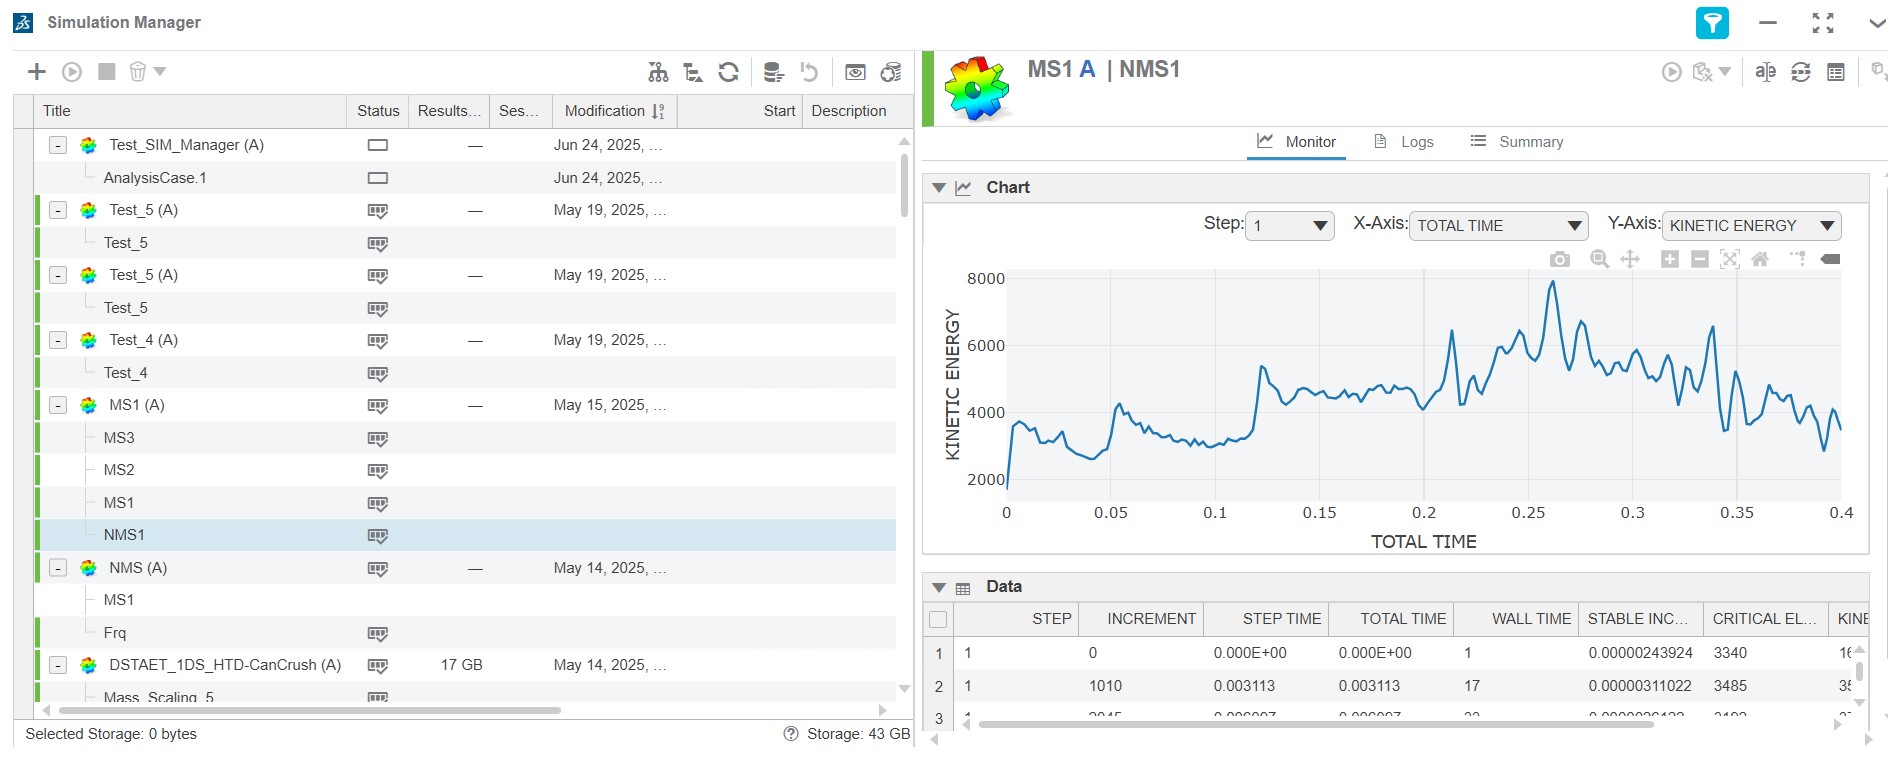Click the refresh icon in the left toolbar

pyautogui.click(x=729, y=72)
